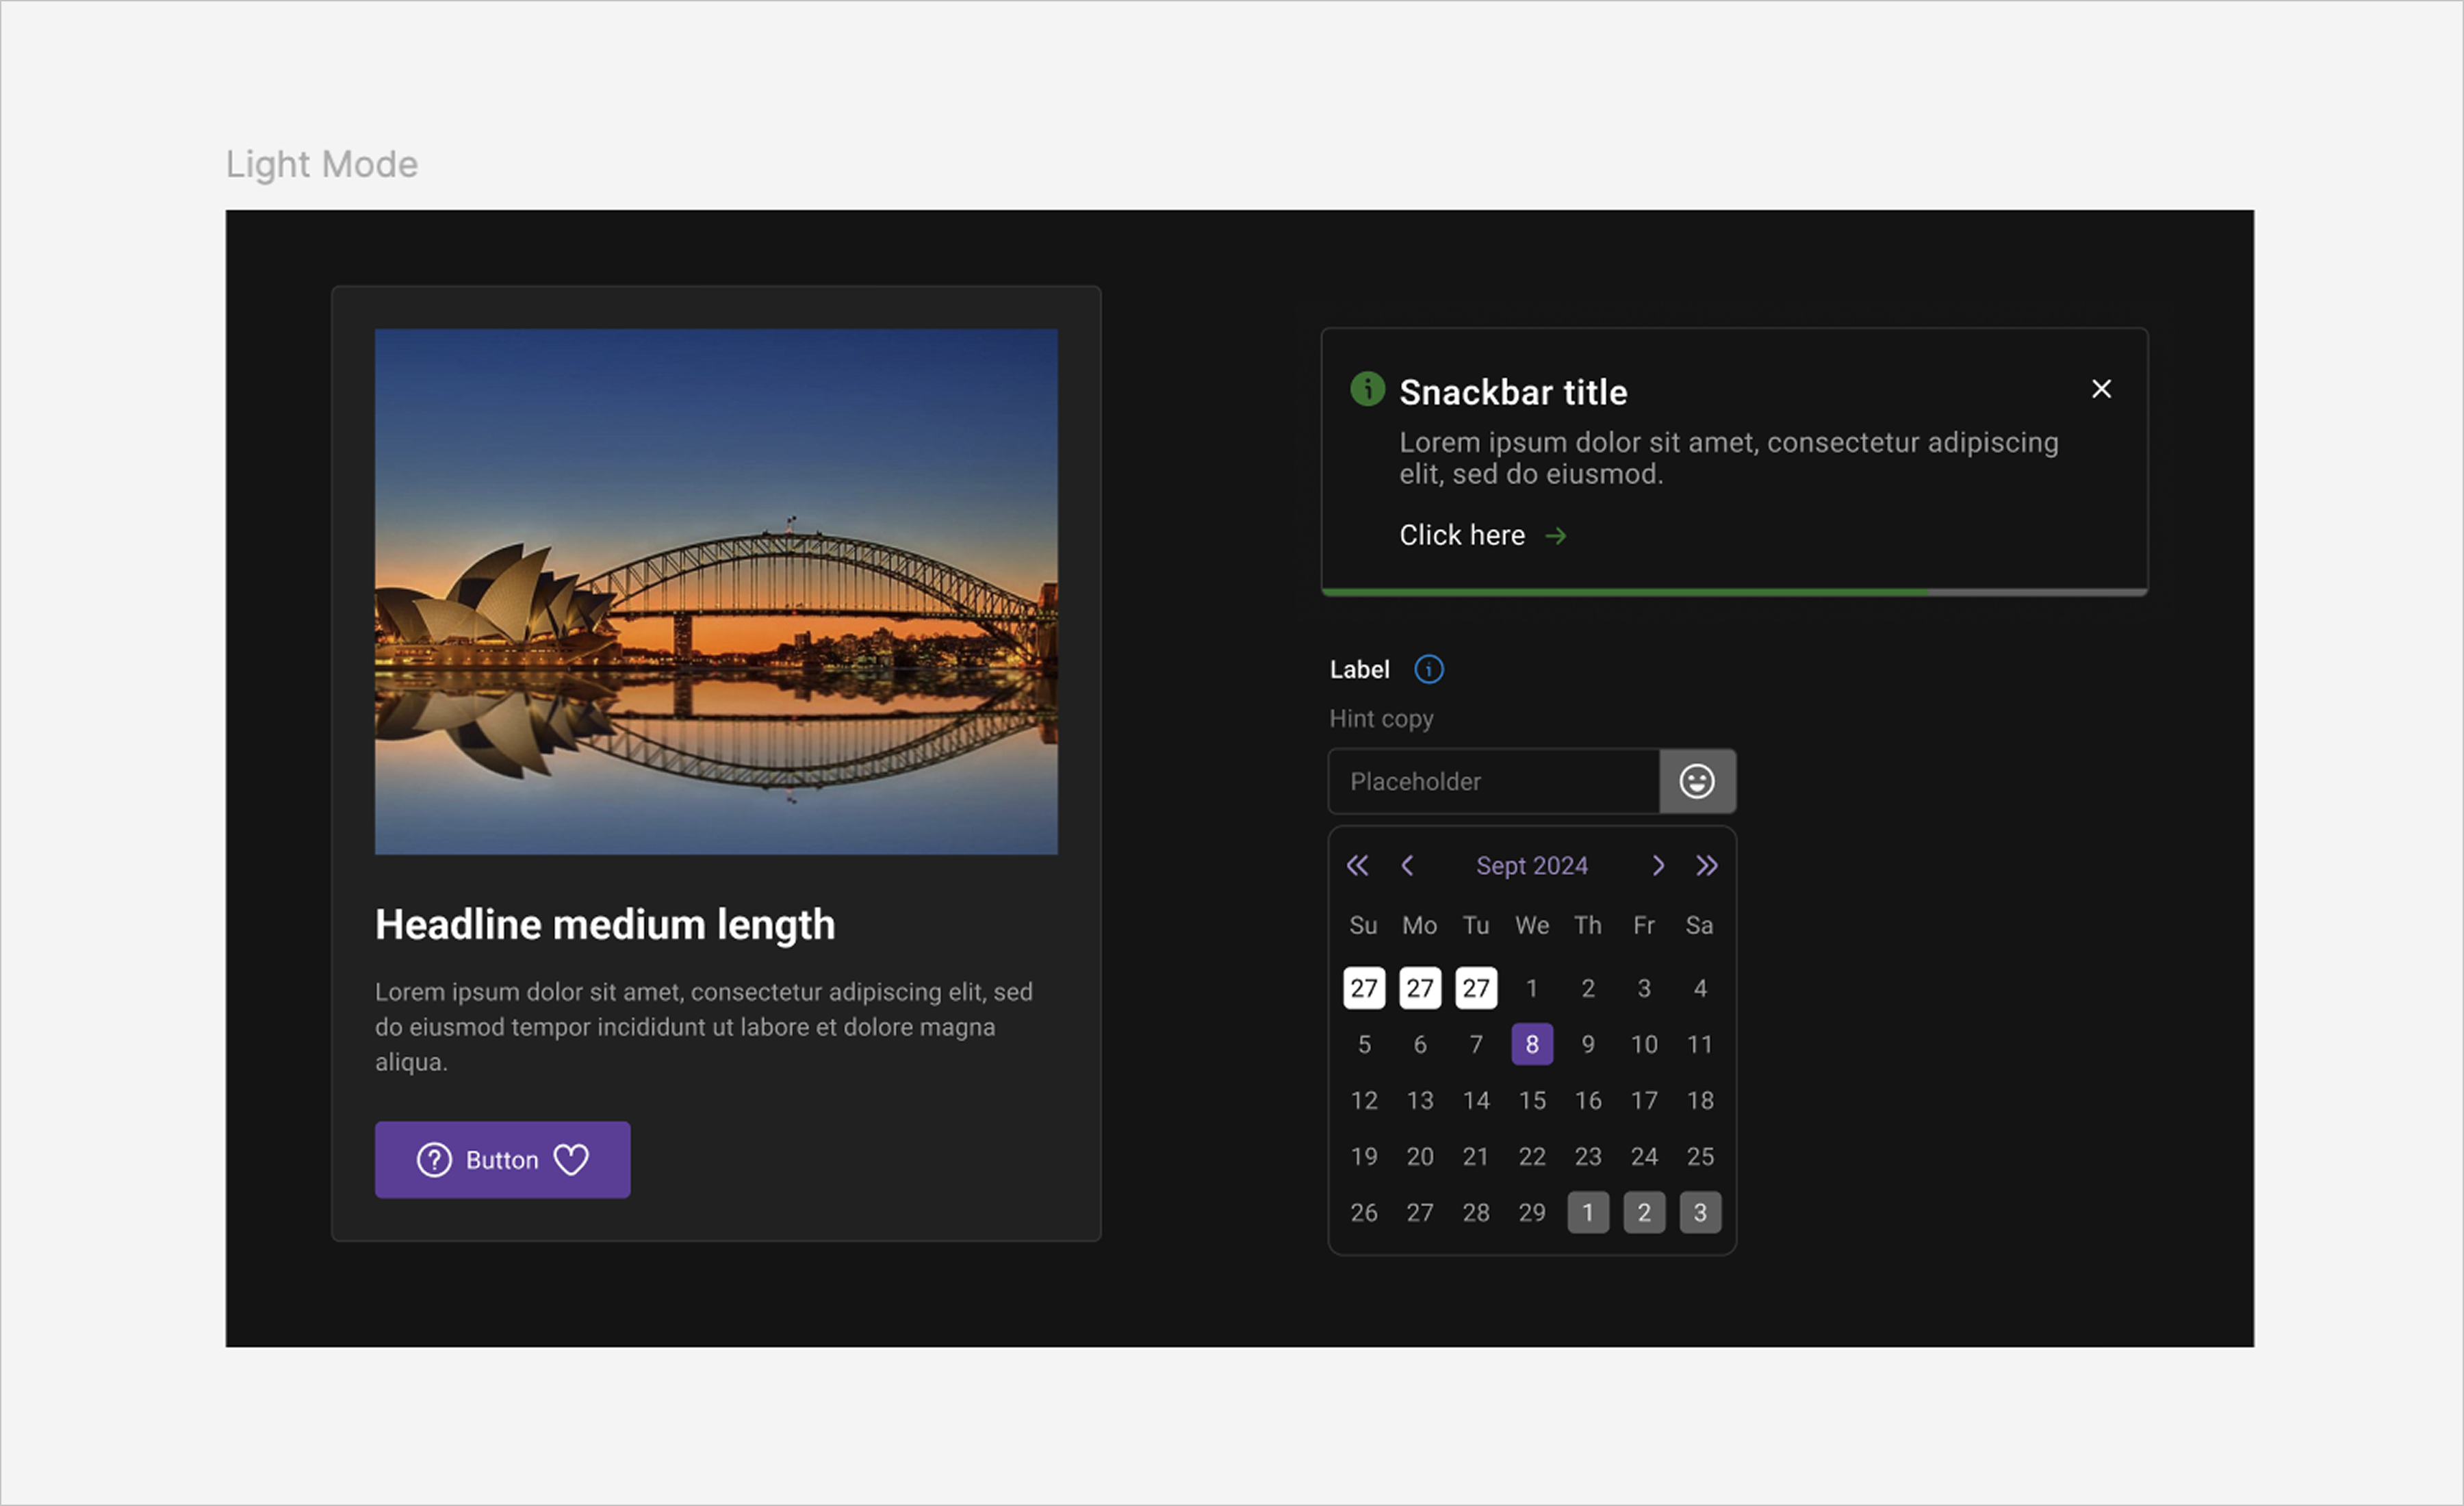This screenshot has width=2464, height=1506.
Task: Select date 26 in the calendar
Action: (1364, 1212)
